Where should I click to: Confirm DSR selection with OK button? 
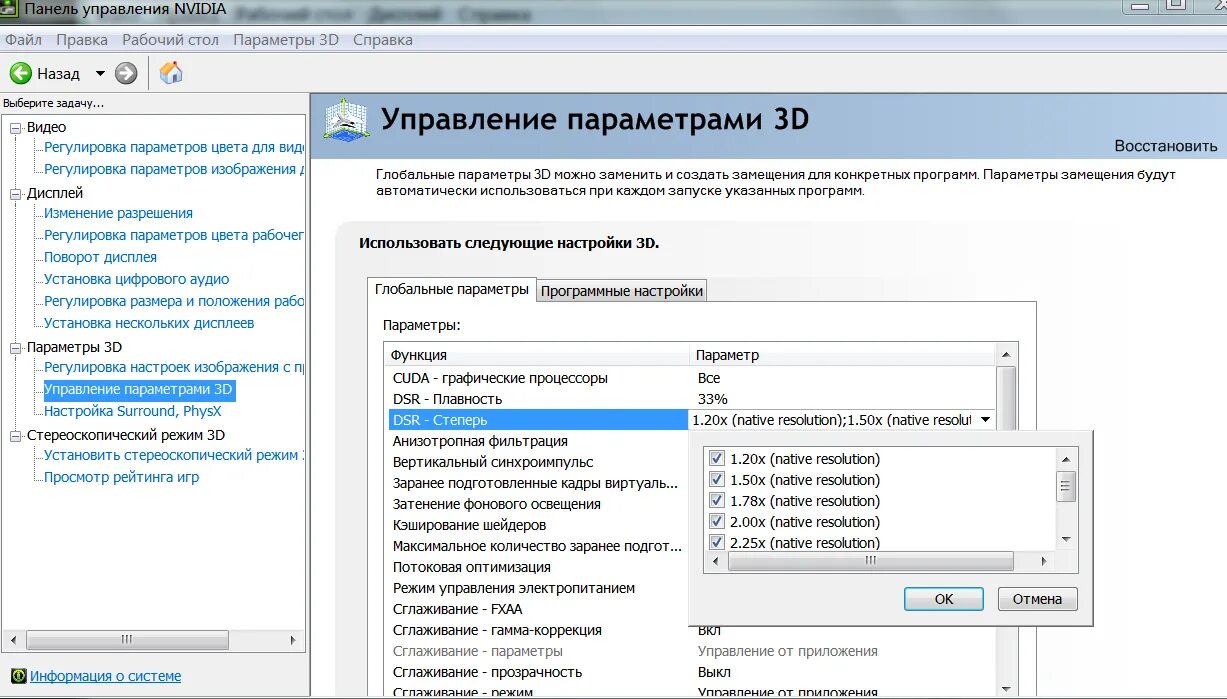pos(945,599)
